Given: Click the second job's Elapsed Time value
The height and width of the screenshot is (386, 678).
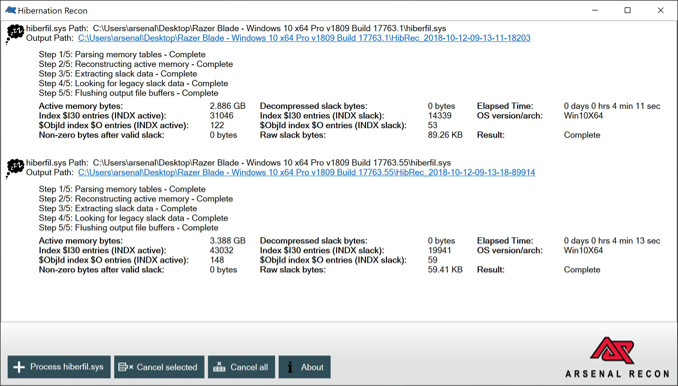Looking at the screenshot, I should [x=612, y=241].
